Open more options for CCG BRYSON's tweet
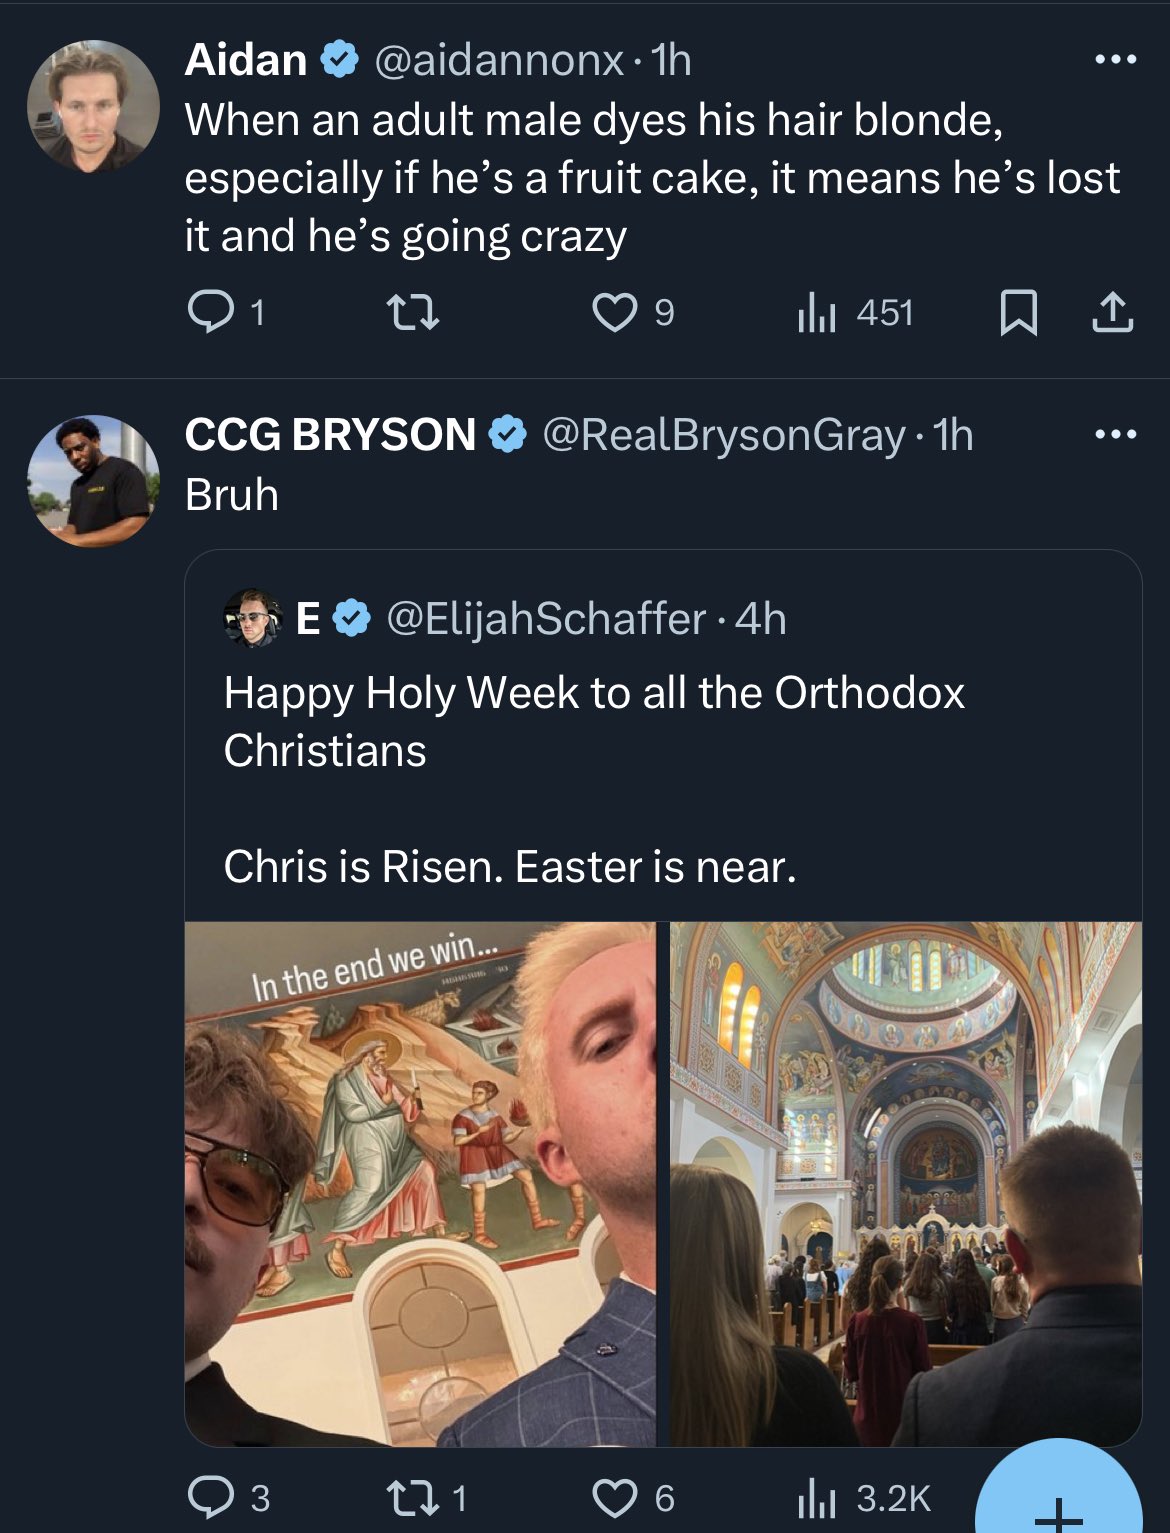Screen dimensions: 1170x1533 [1115, 434]
